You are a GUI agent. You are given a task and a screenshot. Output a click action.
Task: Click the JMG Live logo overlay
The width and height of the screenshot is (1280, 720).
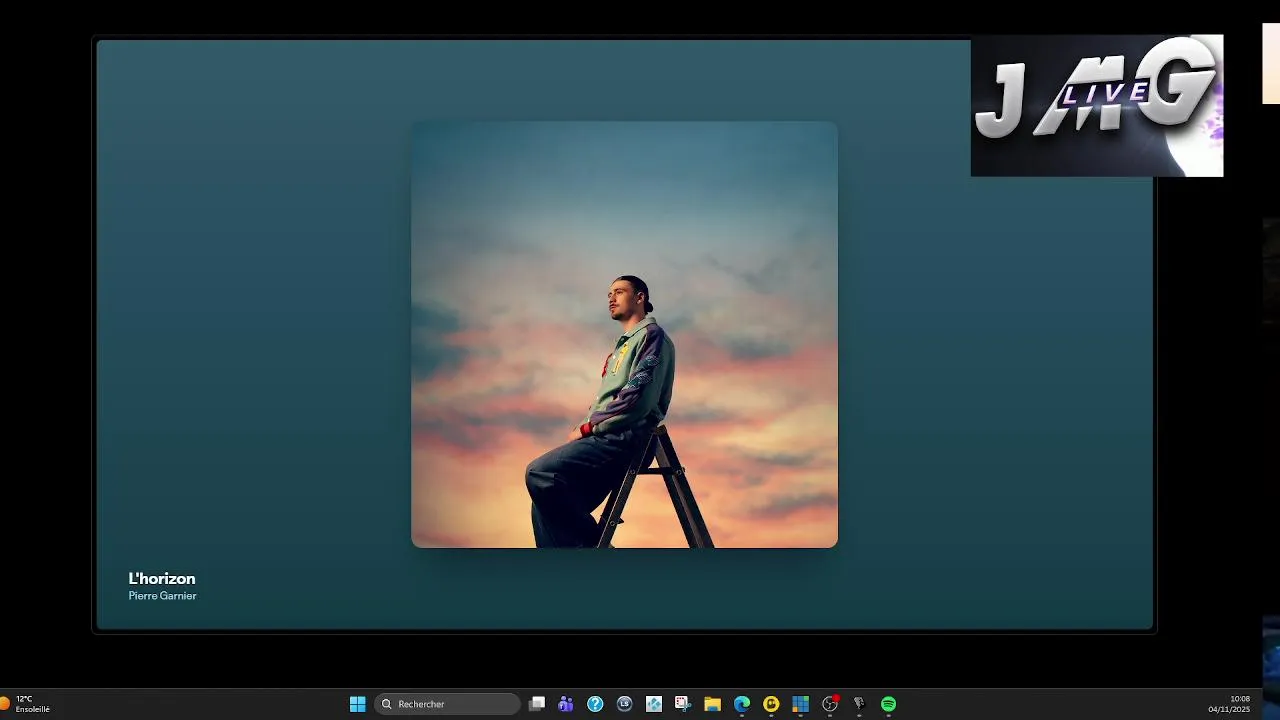click(1097, 106)
